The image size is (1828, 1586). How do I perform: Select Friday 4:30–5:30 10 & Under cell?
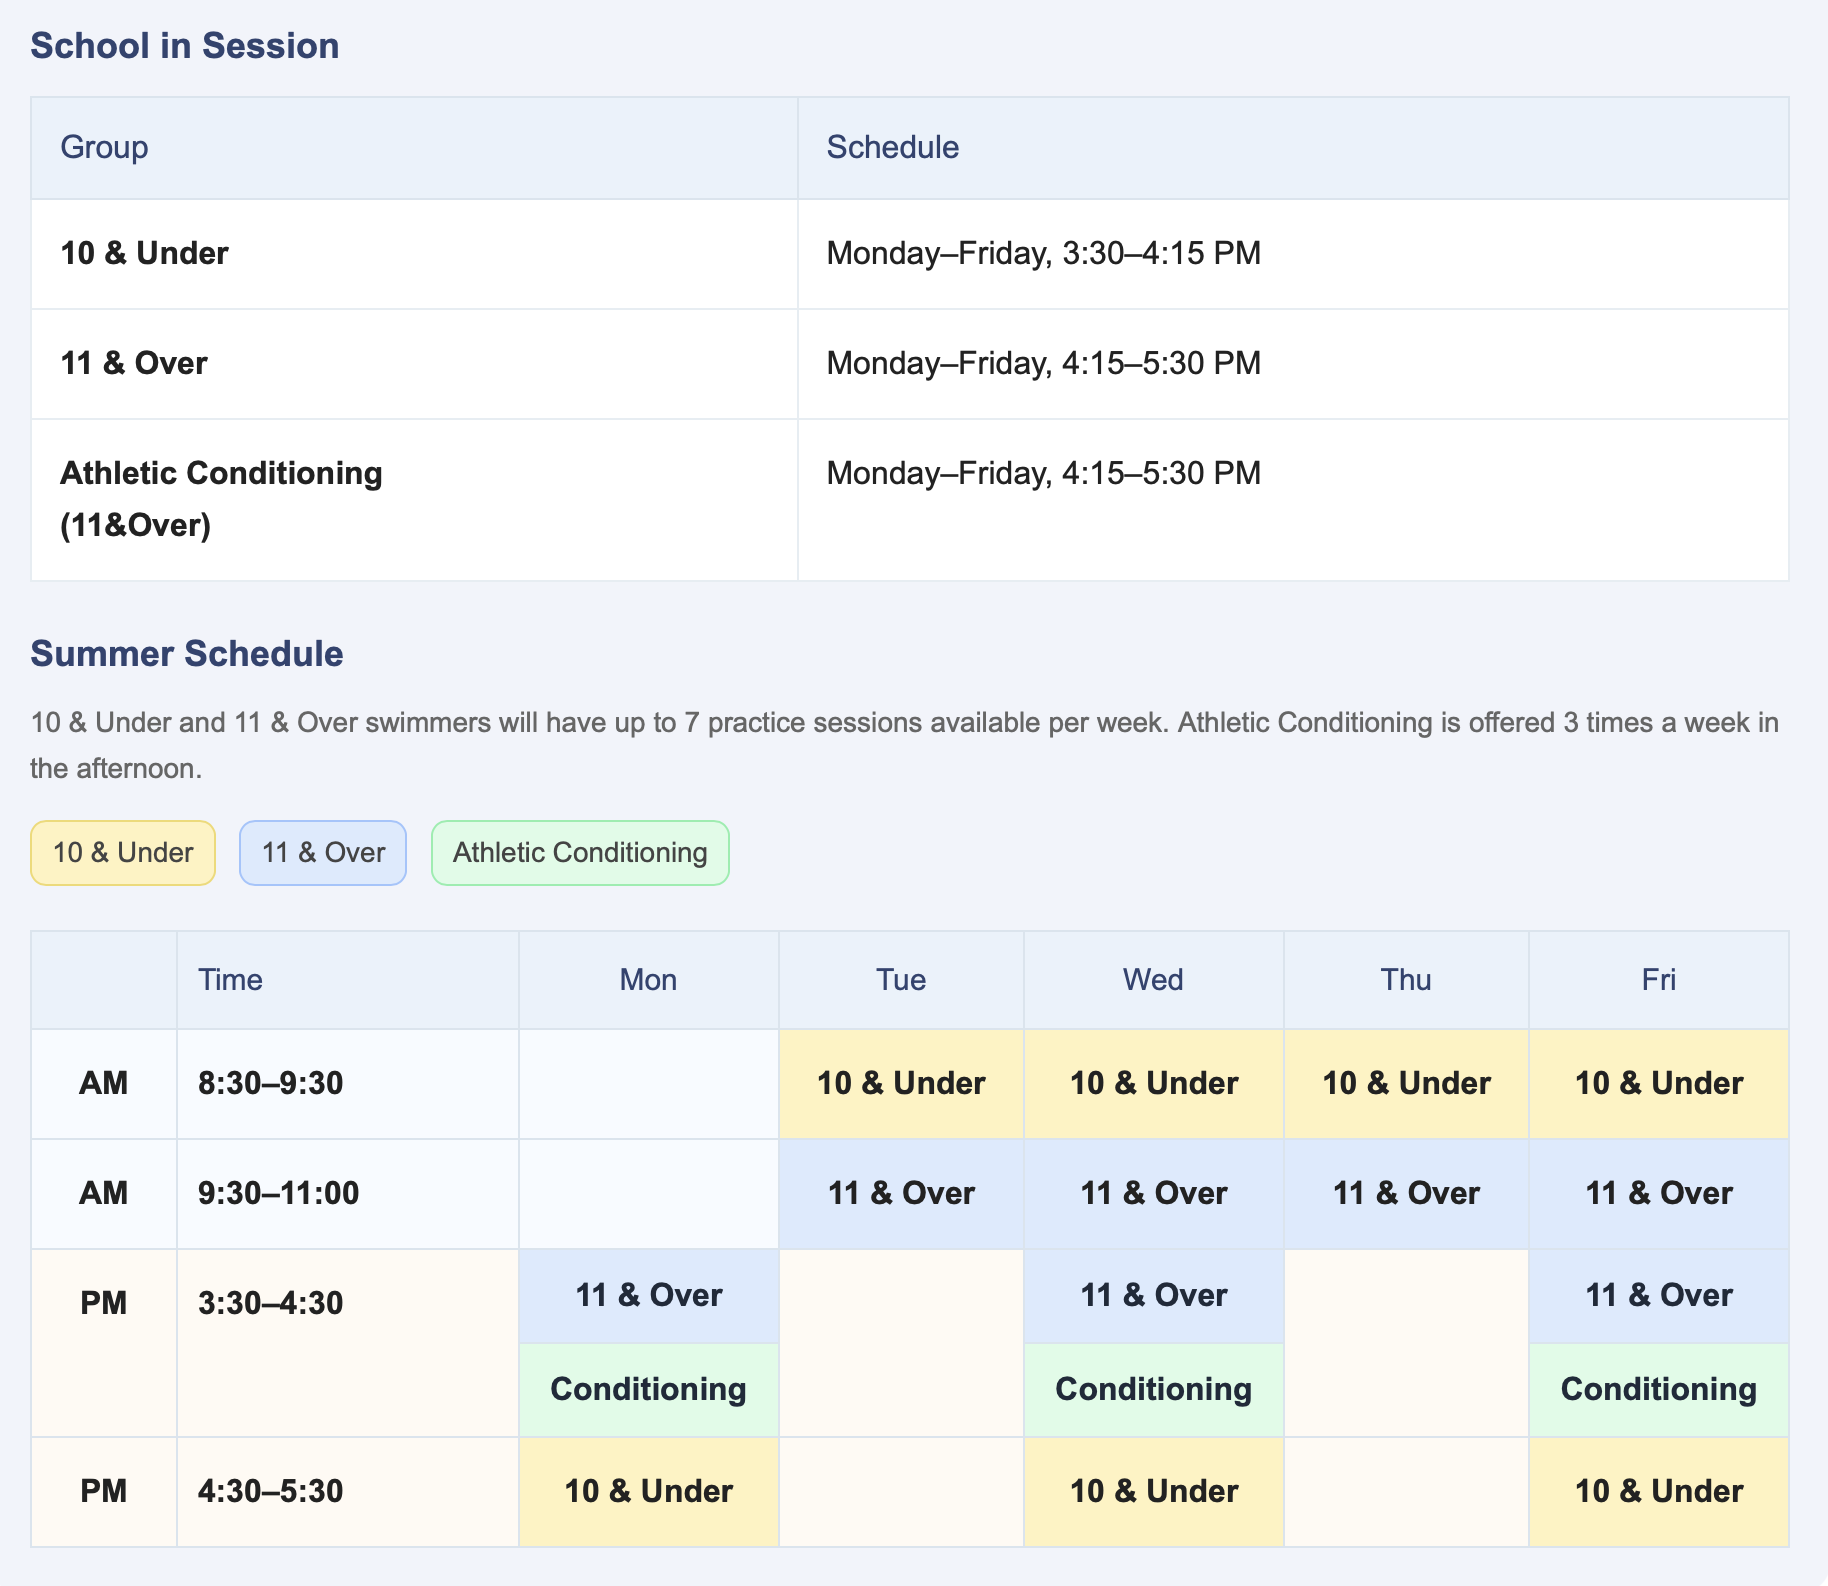click(x=1659, y=1492)
